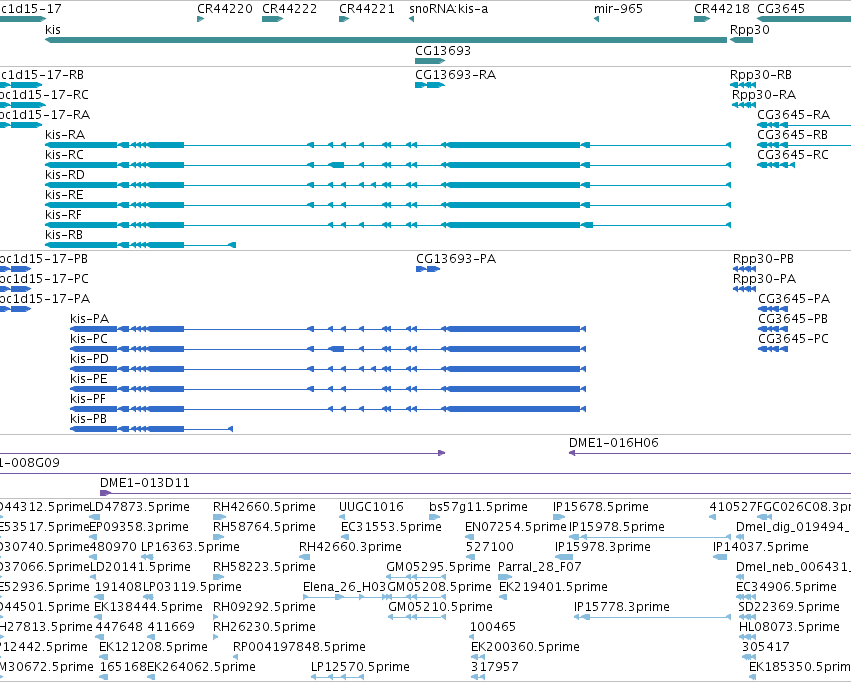Click the kis-RD transcript label
851x682 pixels.
(x=65, y=175)
